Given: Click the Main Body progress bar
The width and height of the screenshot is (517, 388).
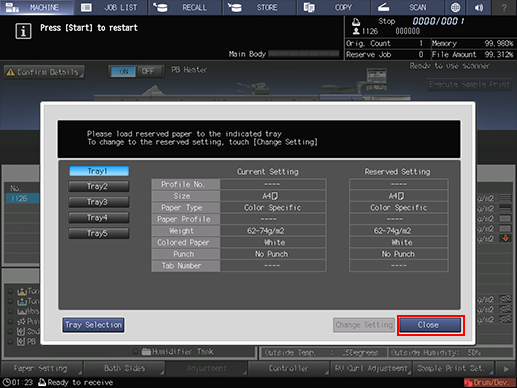Looking at the screenshot, I should (303, 54).
